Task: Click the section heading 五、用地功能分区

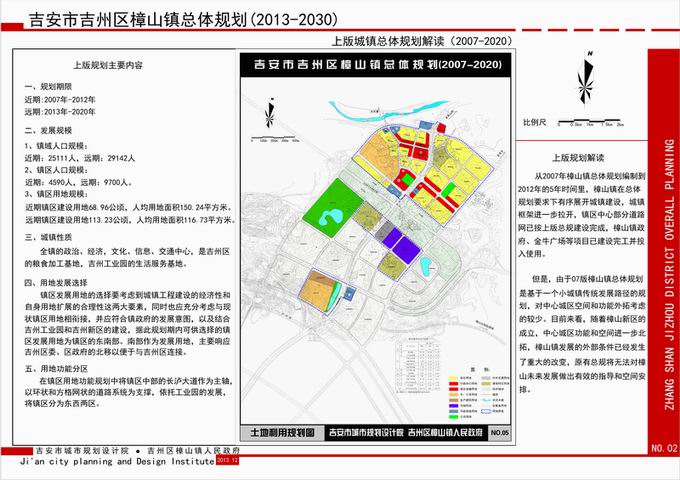Action: 56,369
